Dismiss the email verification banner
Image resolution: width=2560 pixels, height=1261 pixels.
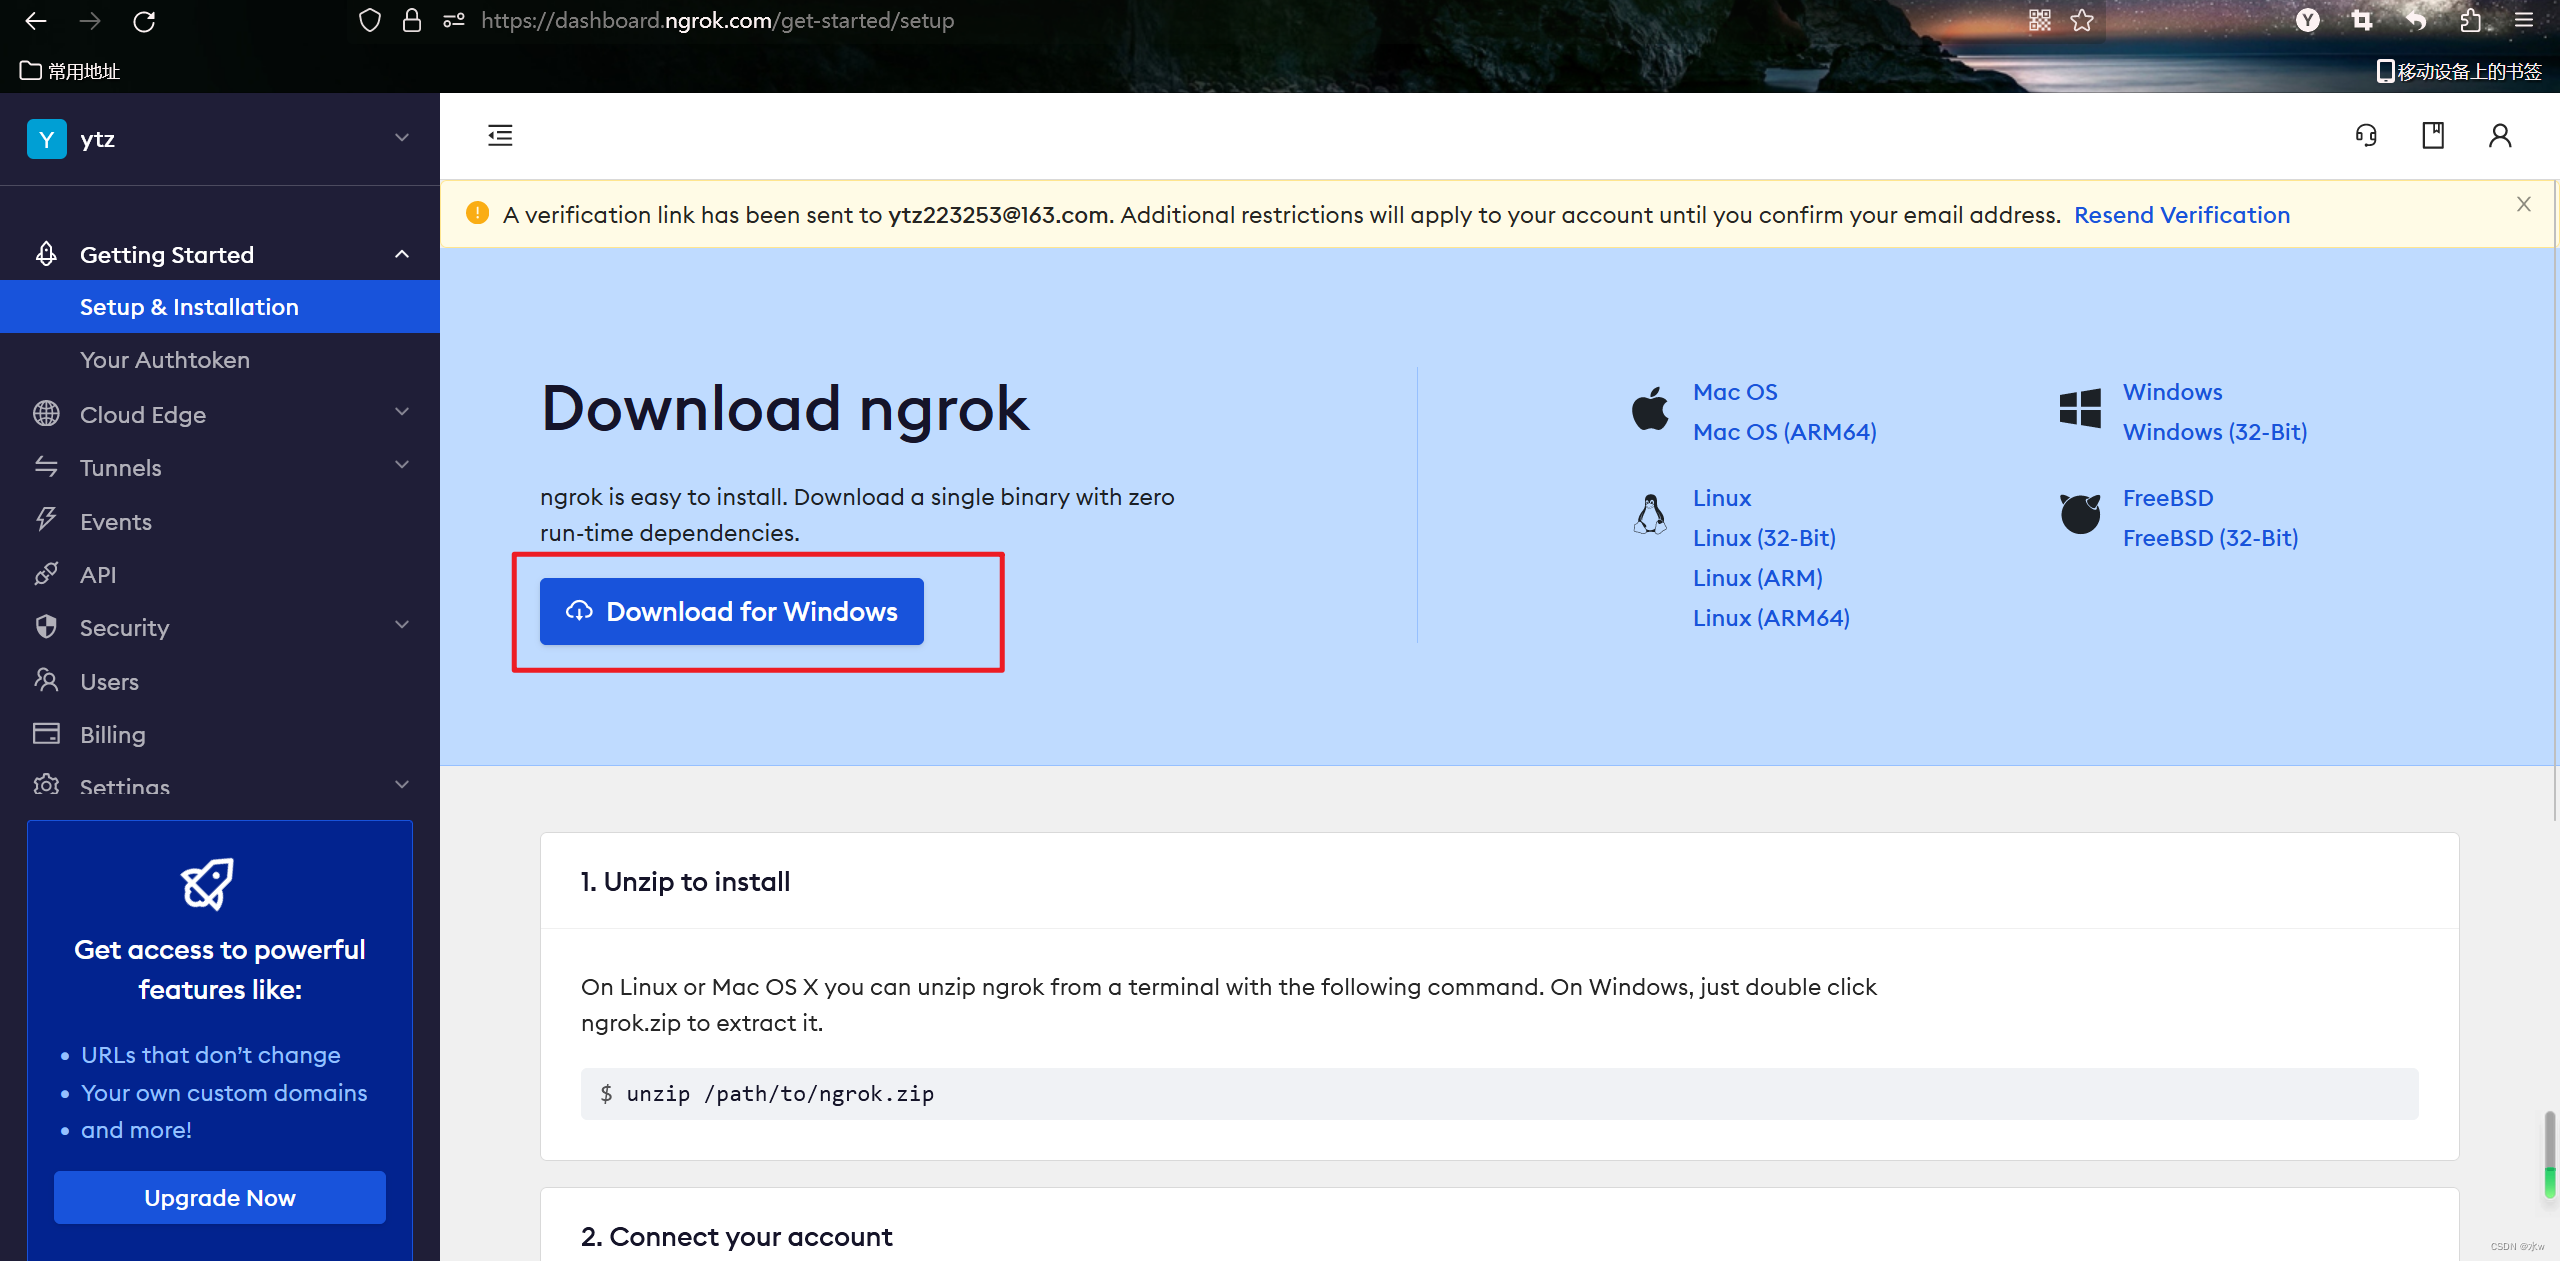click(2524, 204)
